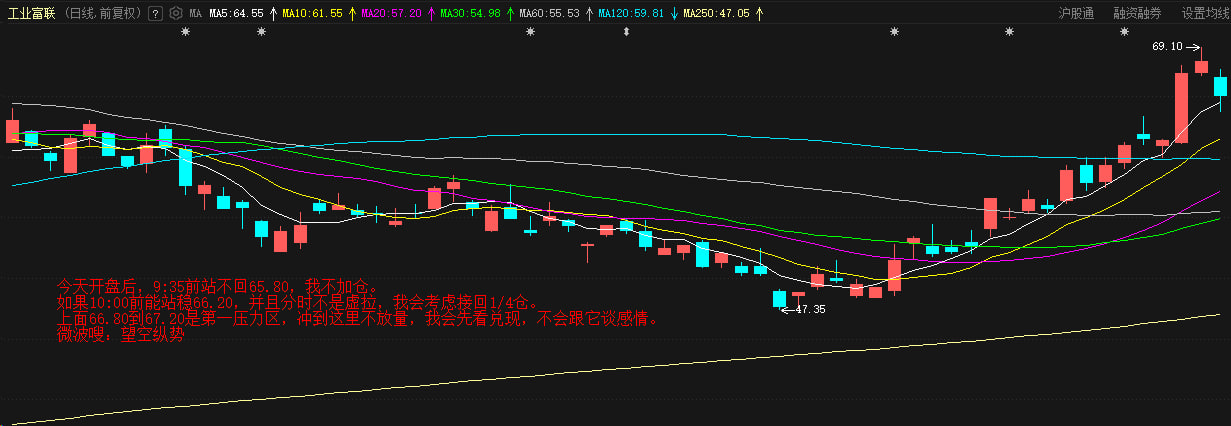Click info star marker beneath MA5's arrow
Screen dimensions: 1231x426
pyautogui.click(x=262, y=32)
